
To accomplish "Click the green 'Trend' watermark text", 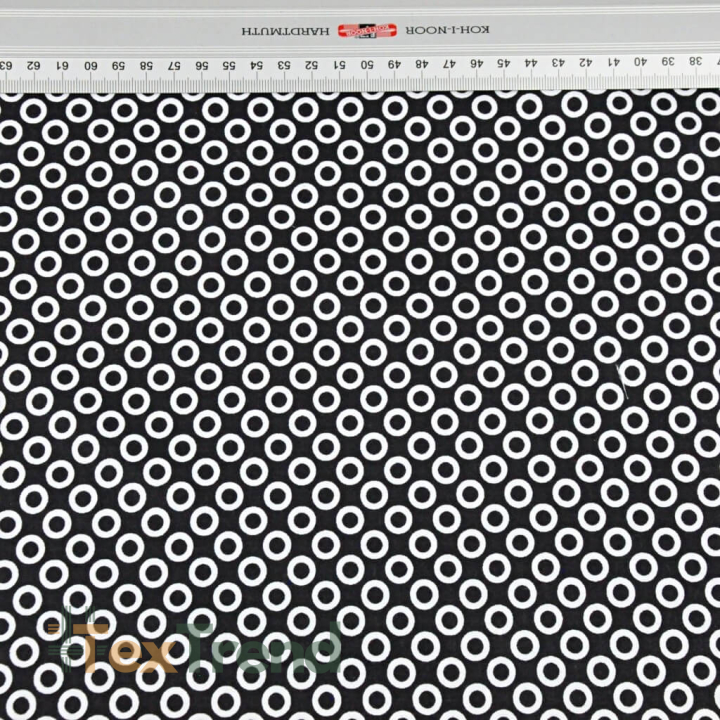I will pyautogui.click(x=261, y=647).
